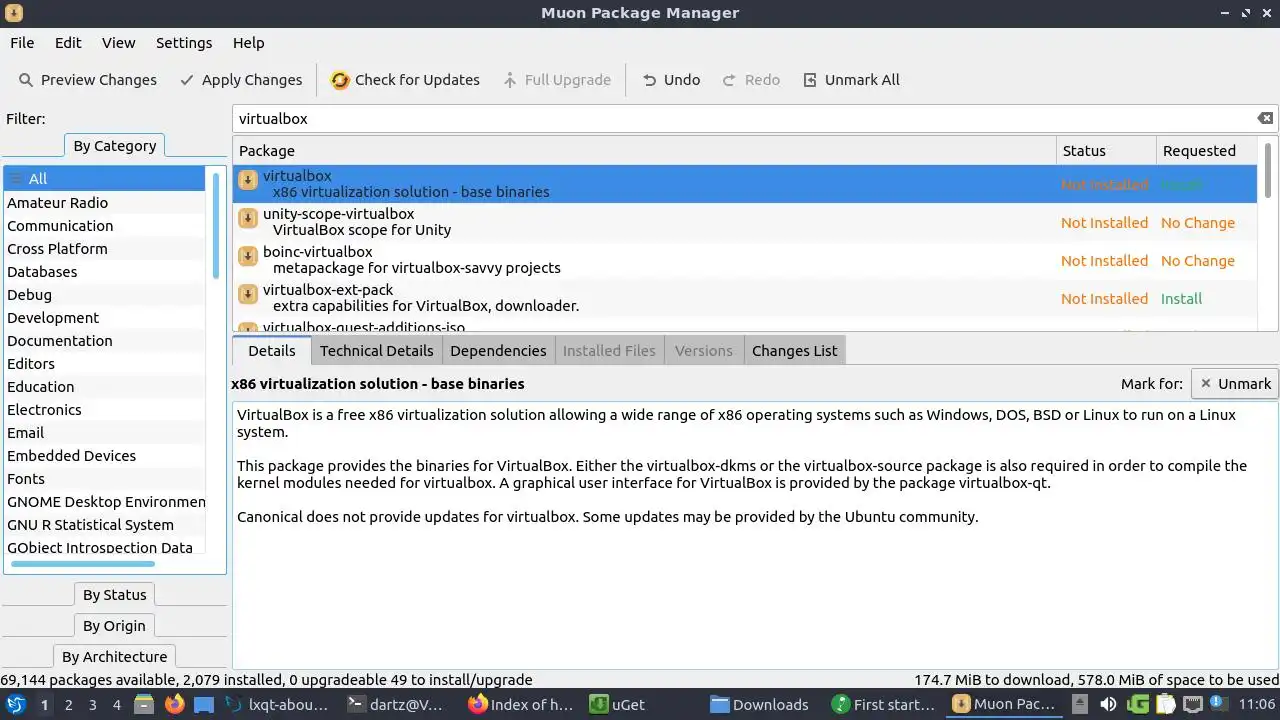Select the unity-scope-virtualbox package name

338,214
